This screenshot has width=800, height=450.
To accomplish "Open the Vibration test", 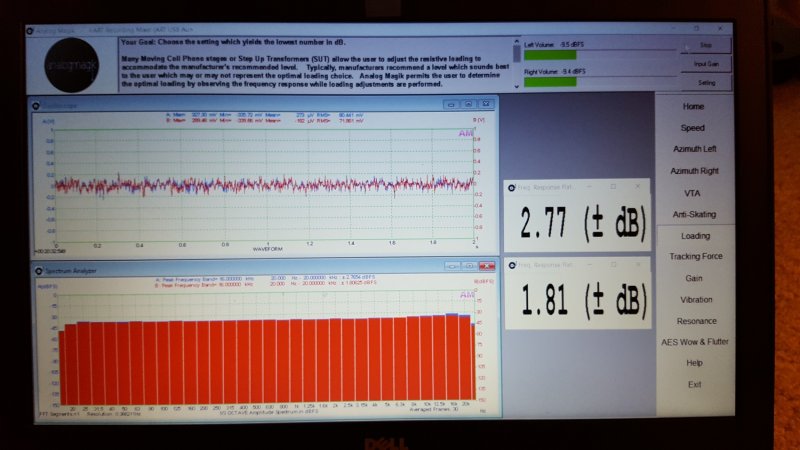I will coord(696,300).
